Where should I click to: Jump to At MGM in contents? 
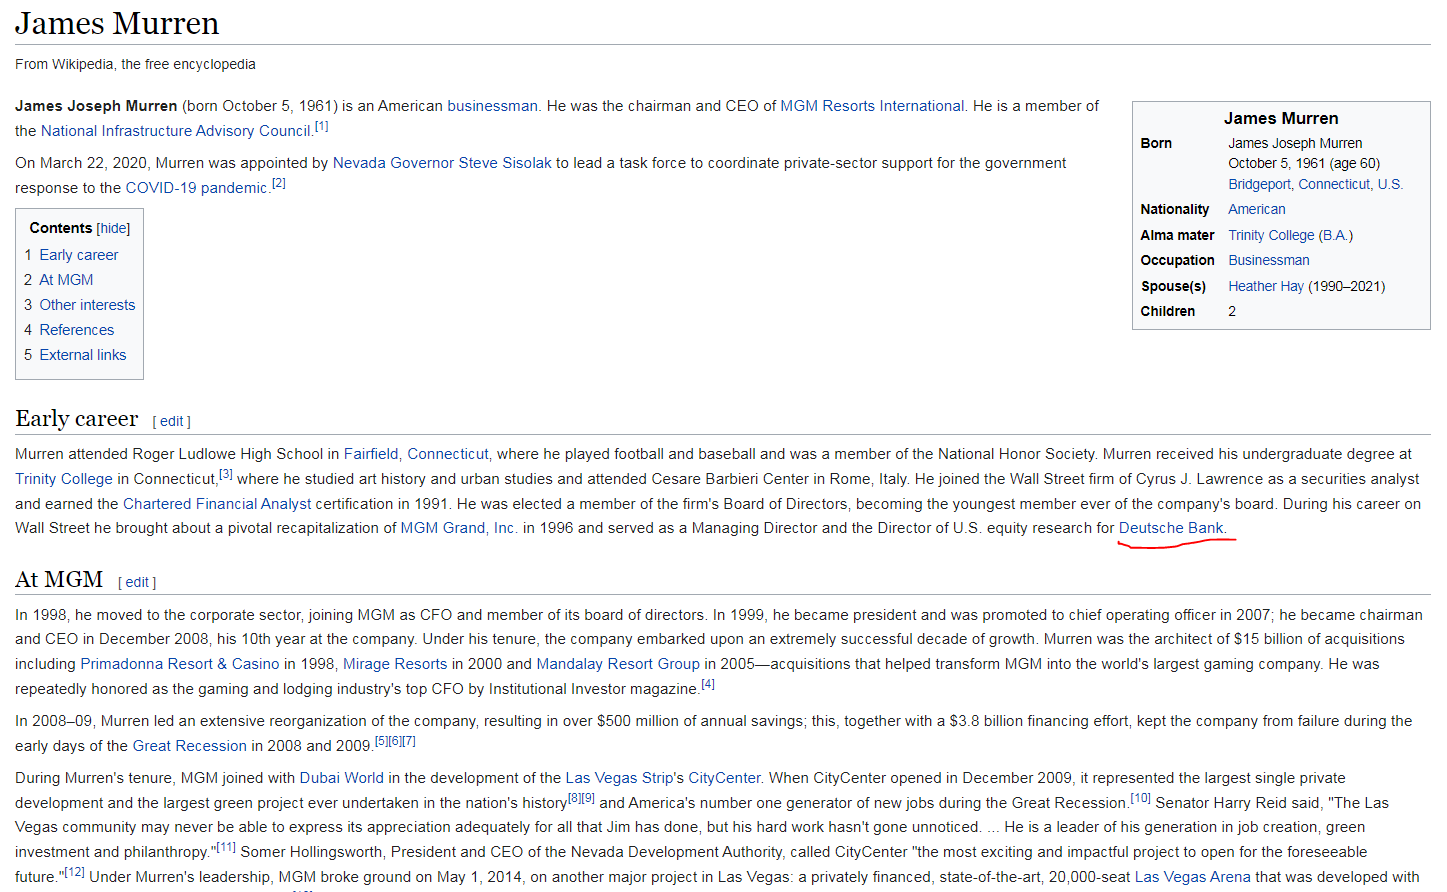(66, 280)
